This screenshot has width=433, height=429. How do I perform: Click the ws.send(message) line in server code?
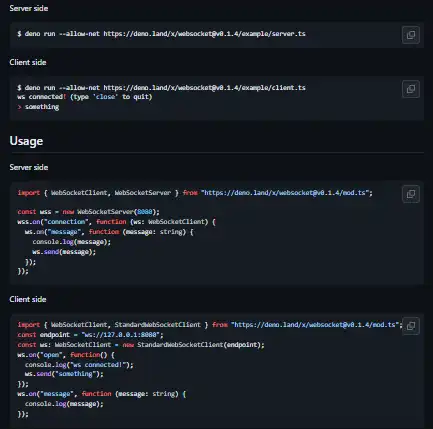(64, 252)
